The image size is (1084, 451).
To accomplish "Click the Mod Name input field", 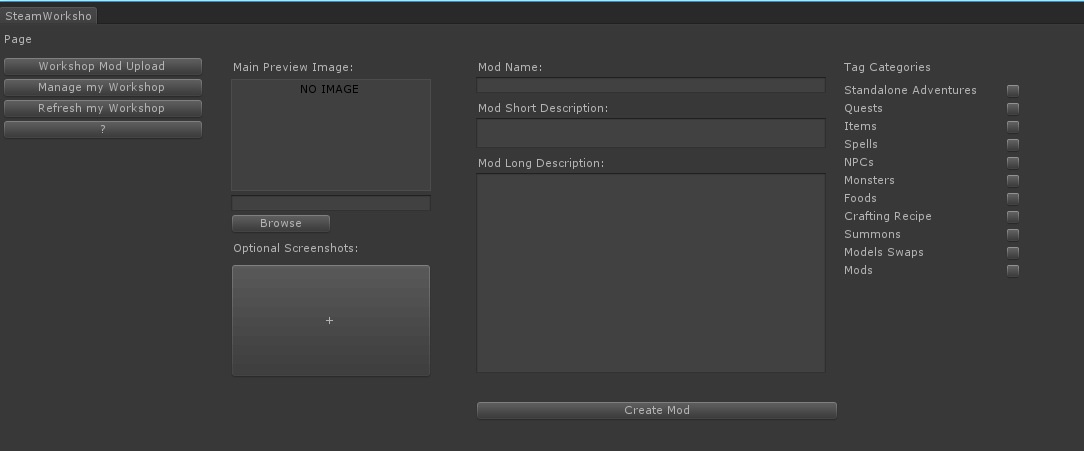I will 651,85.
